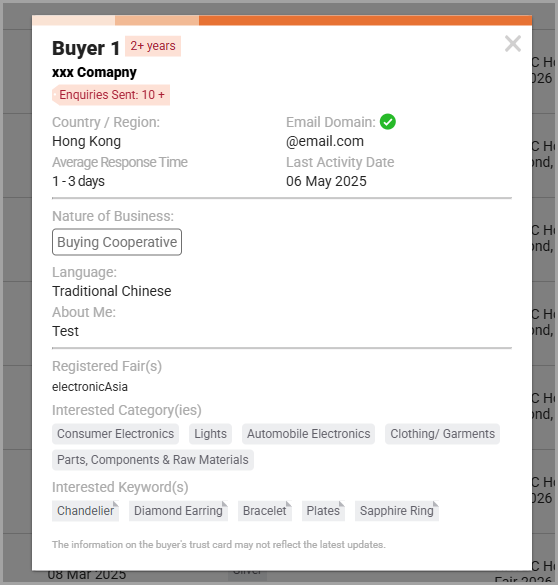
Task: Click the green email domain verified checkmark
Action: coord(388,122)
